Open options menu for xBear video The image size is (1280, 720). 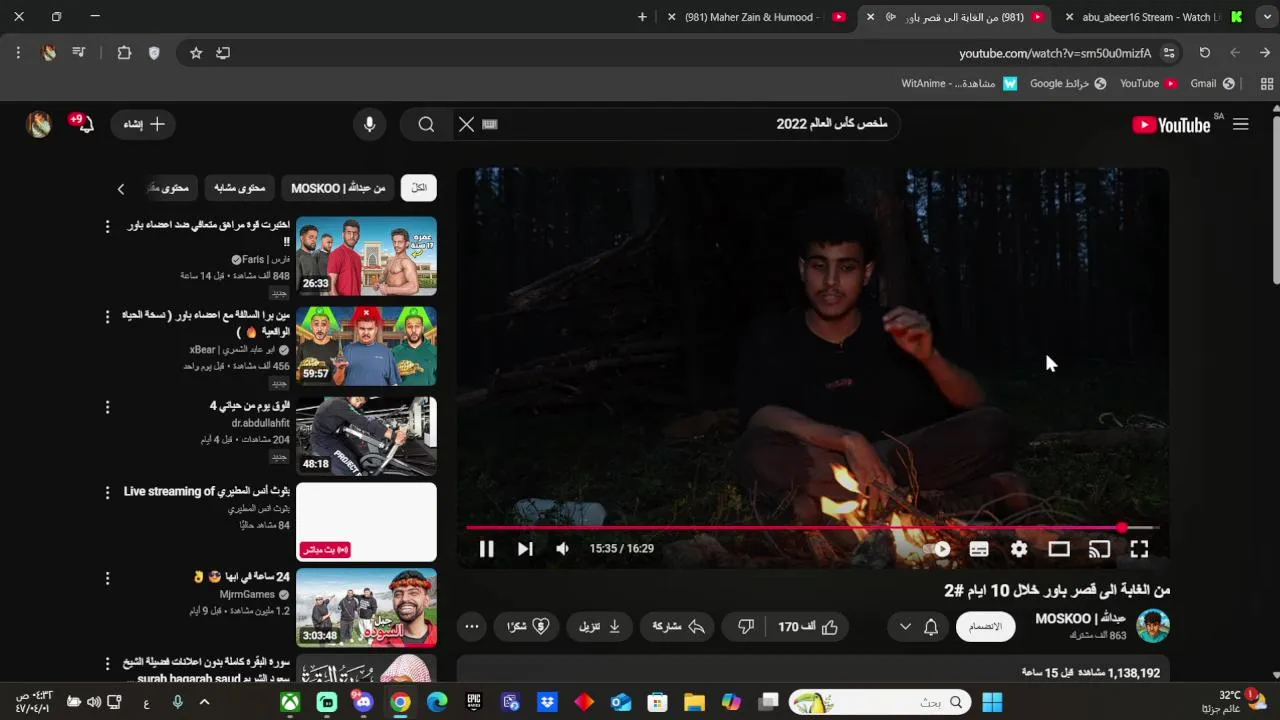(108, 317)
